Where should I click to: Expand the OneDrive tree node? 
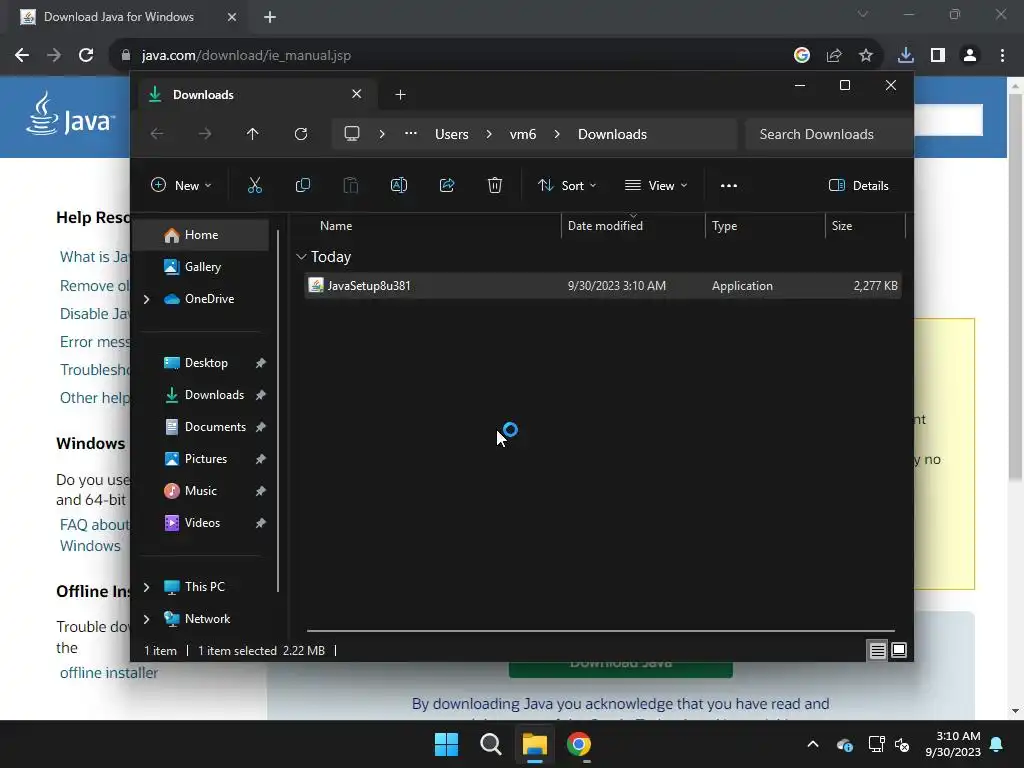pos(146,299)
